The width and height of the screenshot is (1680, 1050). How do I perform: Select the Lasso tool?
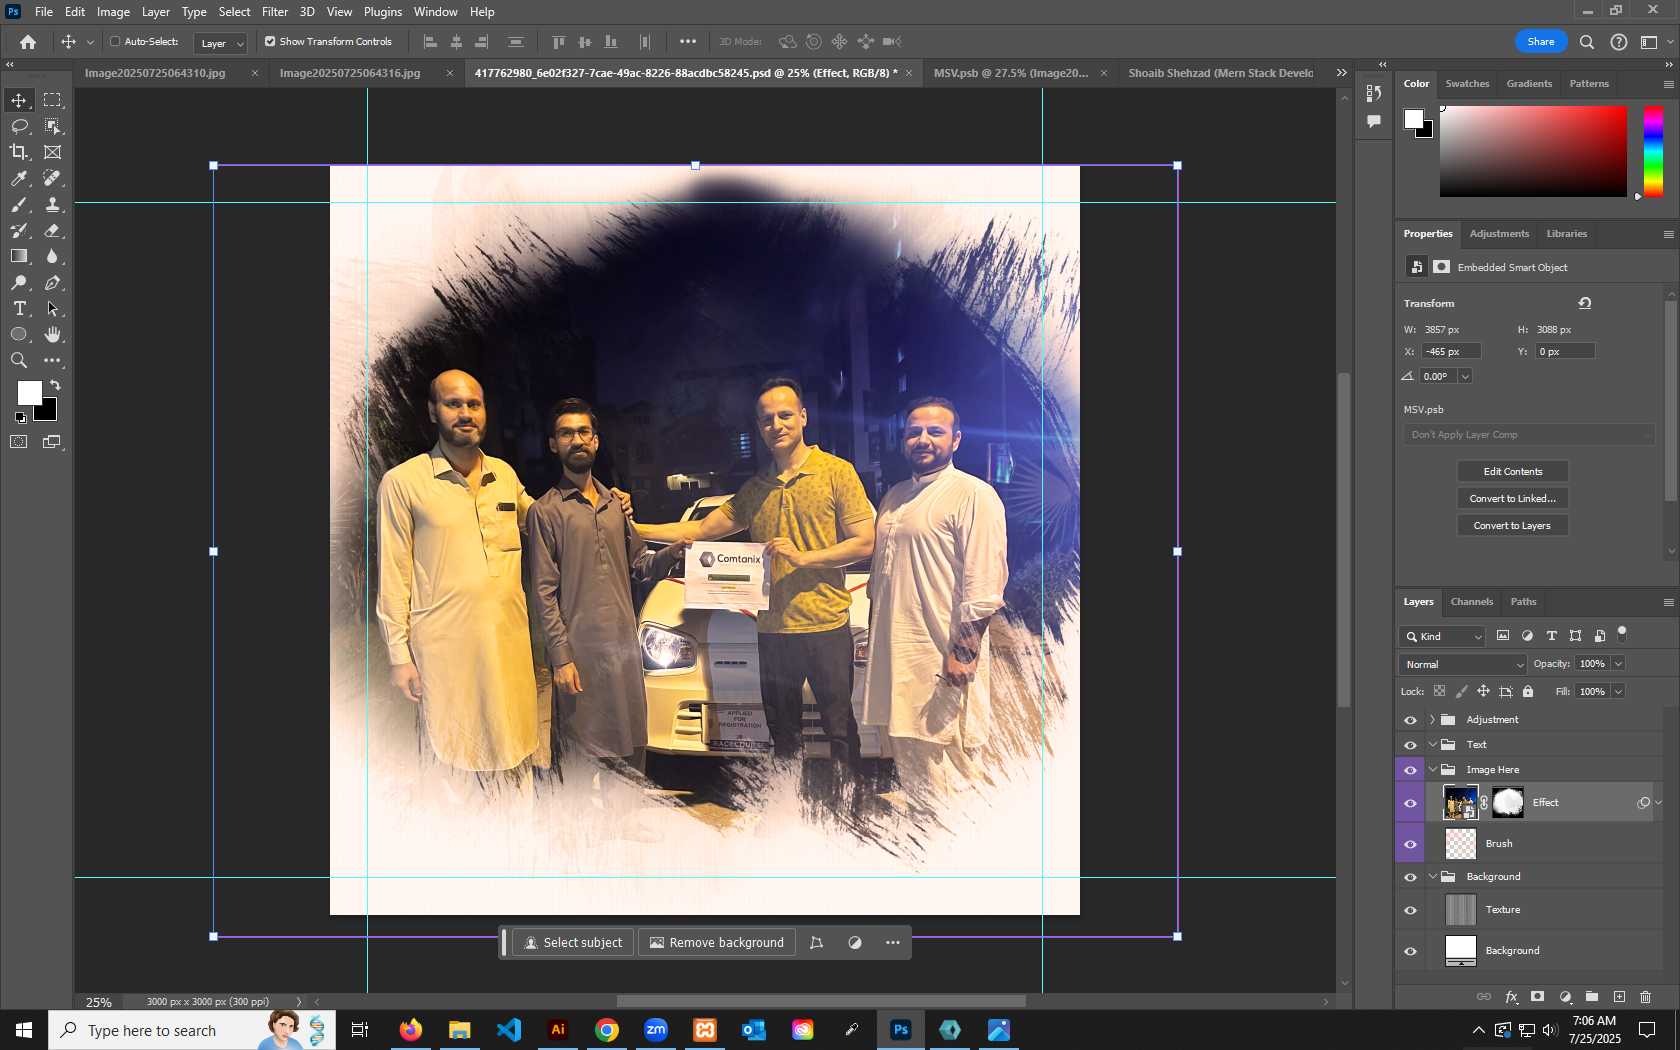[19, 126]
